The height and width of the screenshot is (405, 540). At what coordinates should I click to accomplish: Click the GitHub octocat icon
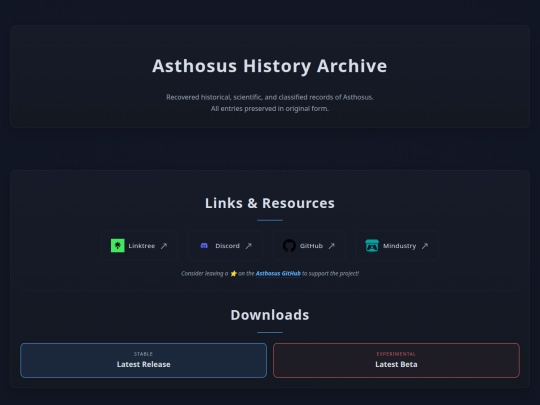click(x=289, y=246)
